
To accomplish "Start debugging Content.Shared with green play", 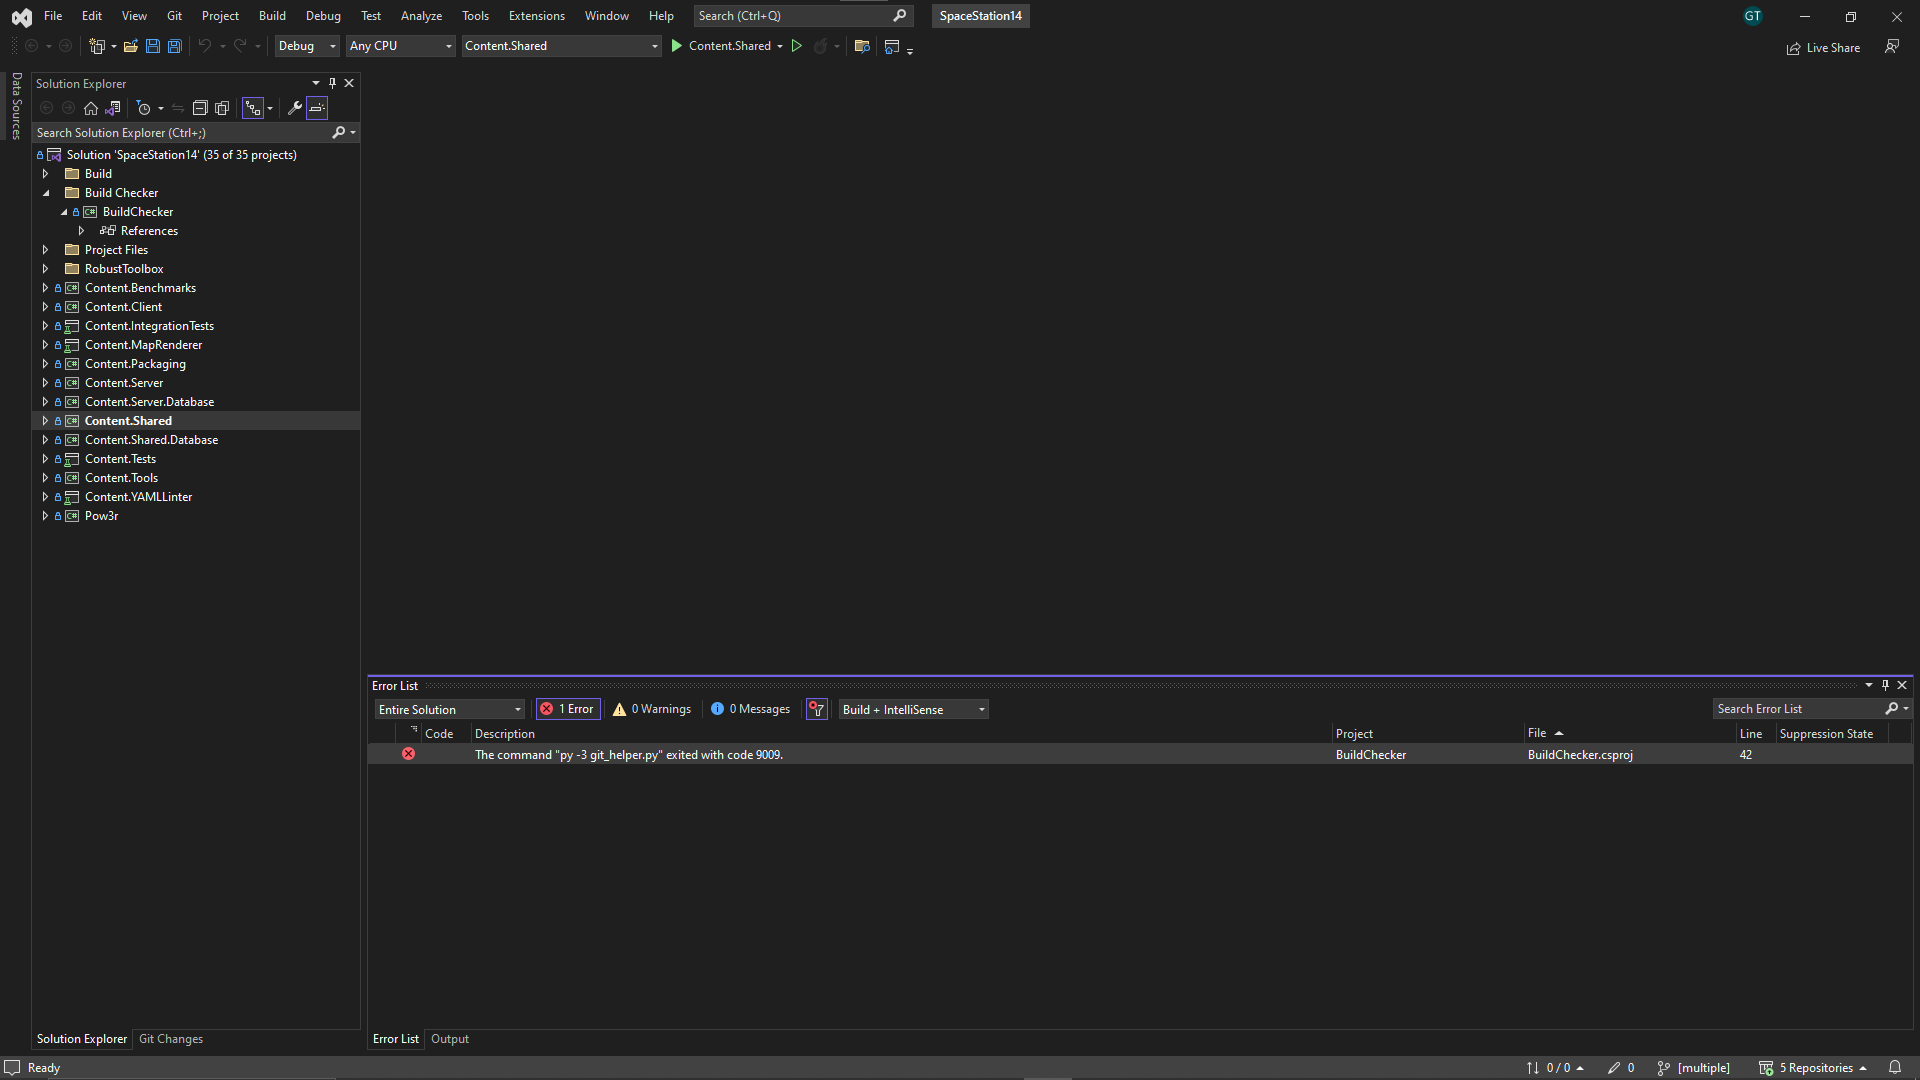I will (x=677, y=46).
